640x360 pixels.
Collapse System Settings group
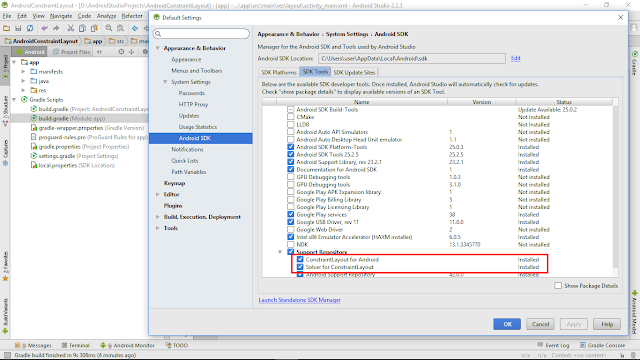point(165,82)
